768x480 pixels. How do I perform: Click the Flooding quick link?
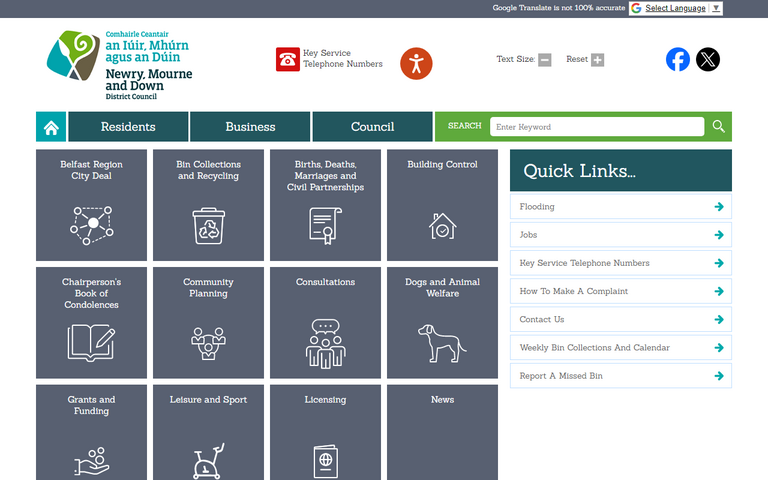620,207
